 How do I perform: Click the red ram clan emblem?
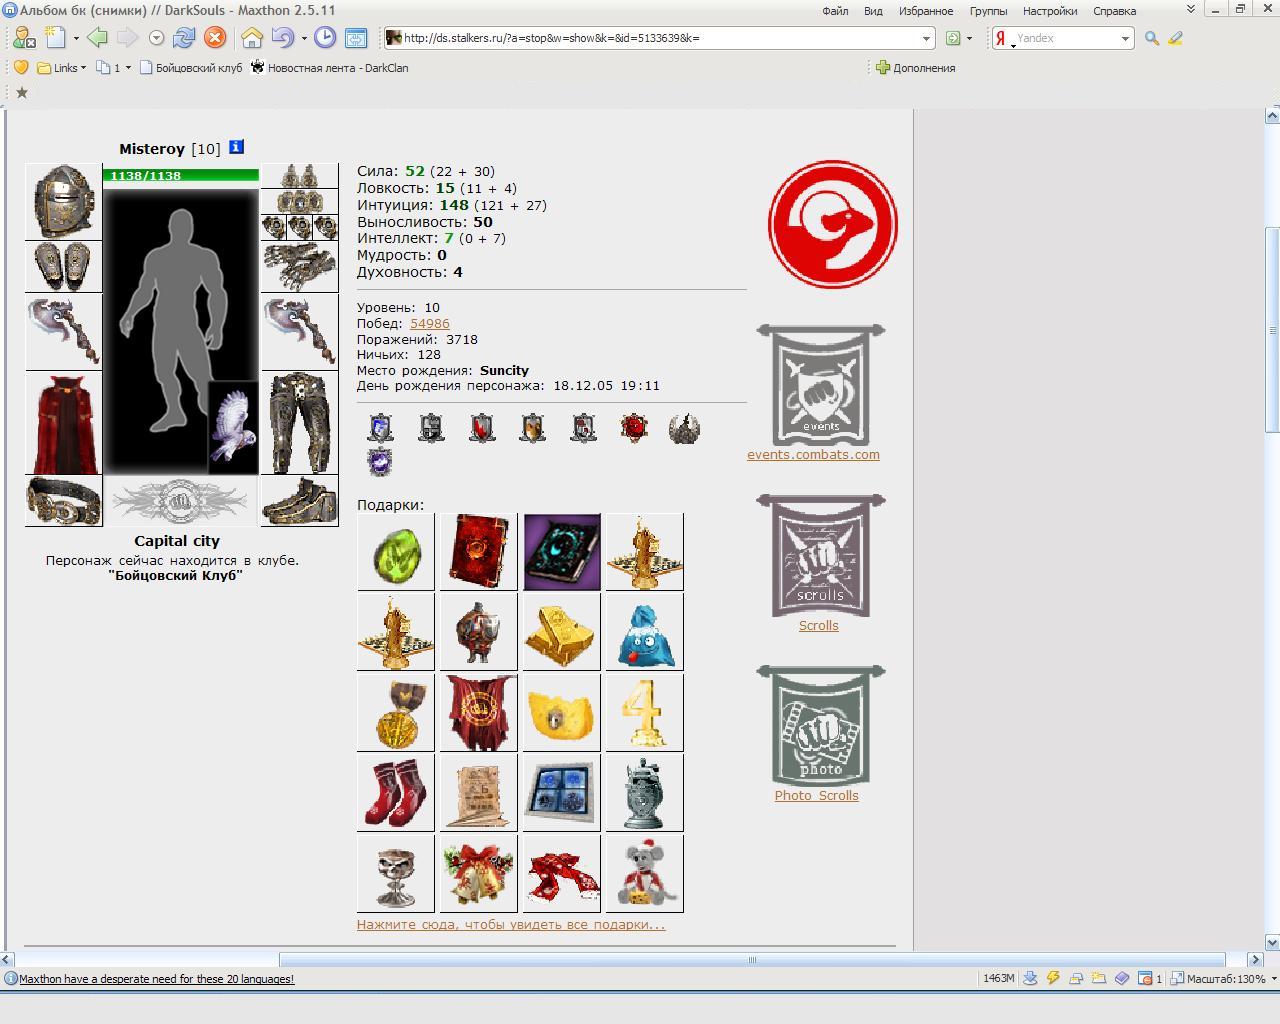(832, 225)
